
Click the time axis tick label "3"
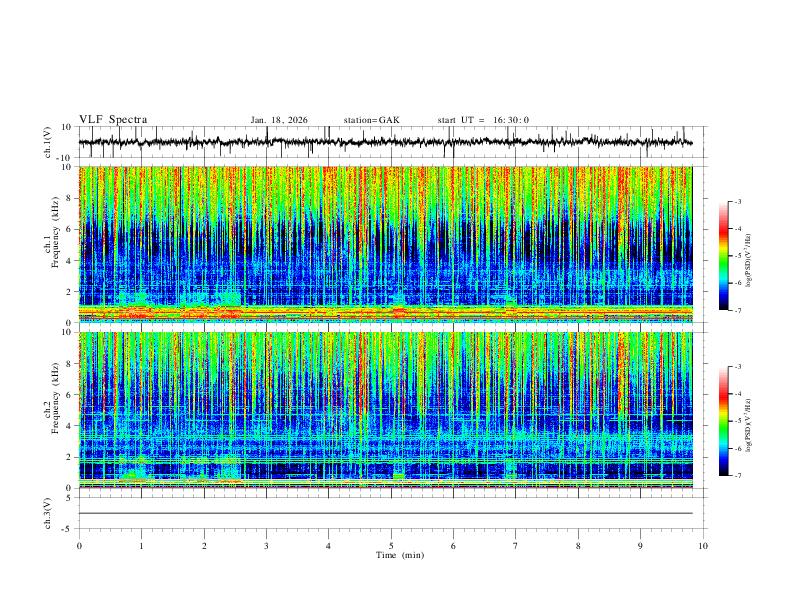(x=266, y=546)
